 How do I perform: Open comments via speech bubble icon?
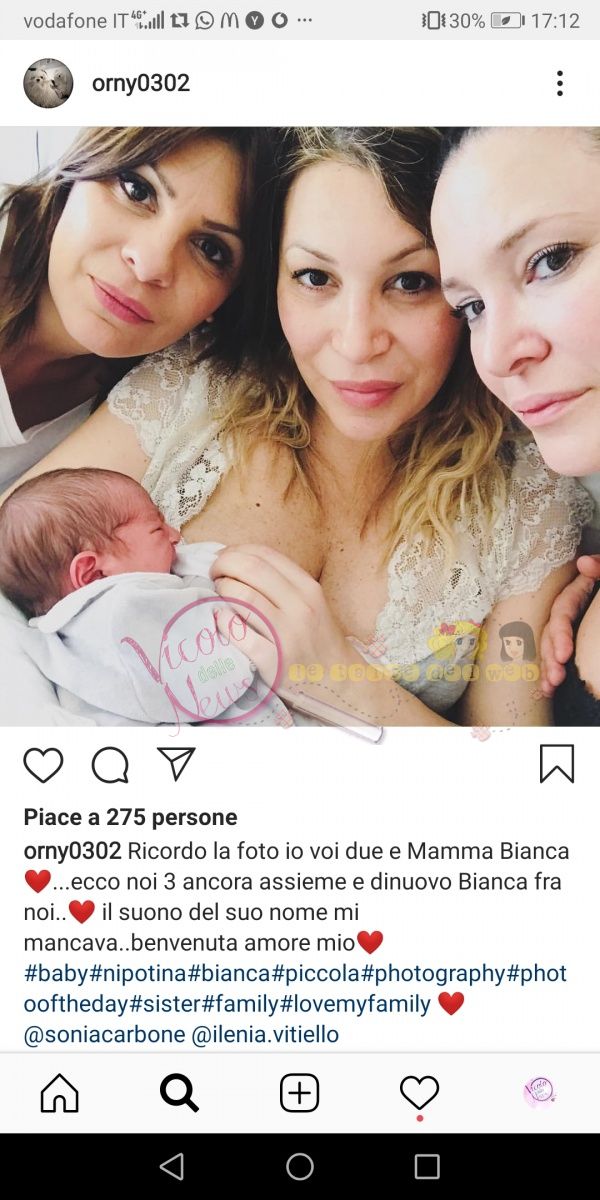110,765
